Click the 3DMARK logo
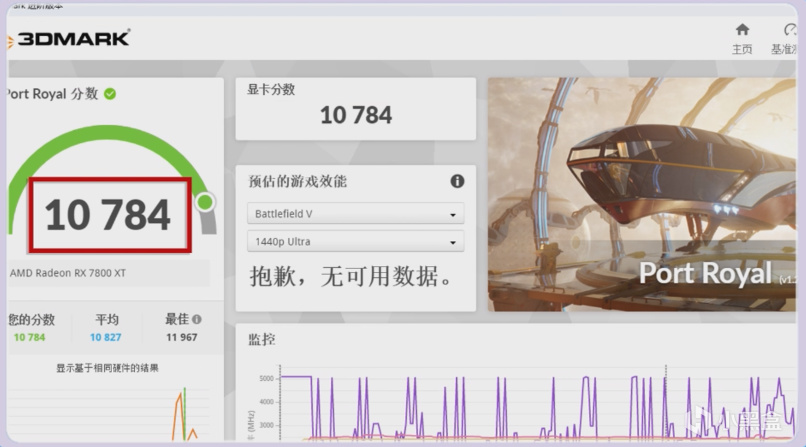Viewport: 806px width, 447px height. (x=69, y=39)
